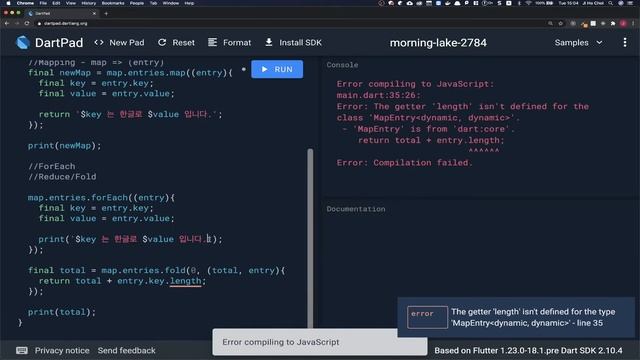Image resolution: width=640 pixels, height=360 pixels.
Task: Click the editor vertical scrollbar
Action: (310, 239)
